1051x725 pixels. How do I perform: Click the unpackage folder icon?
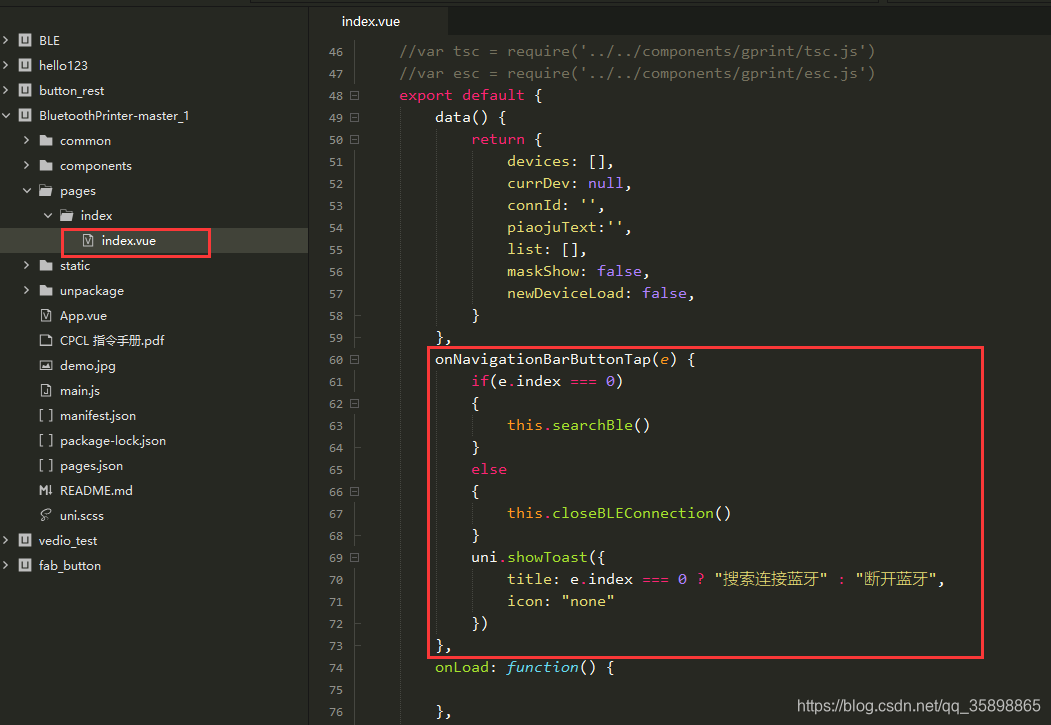coord(46,290)
